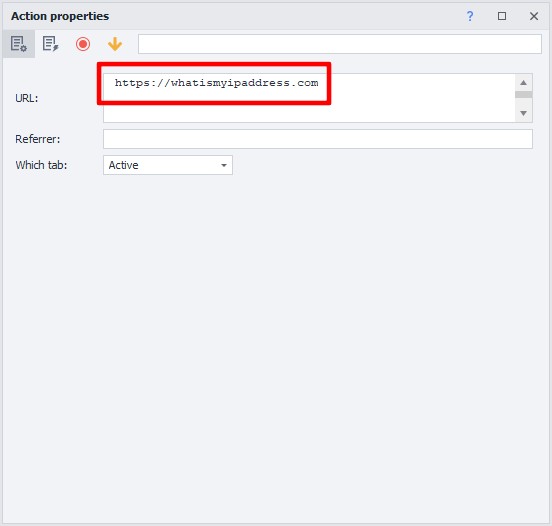The width and height of the screenshot is (552, 526).
Task: Close the Action properties window
Action: click(534, 16)
